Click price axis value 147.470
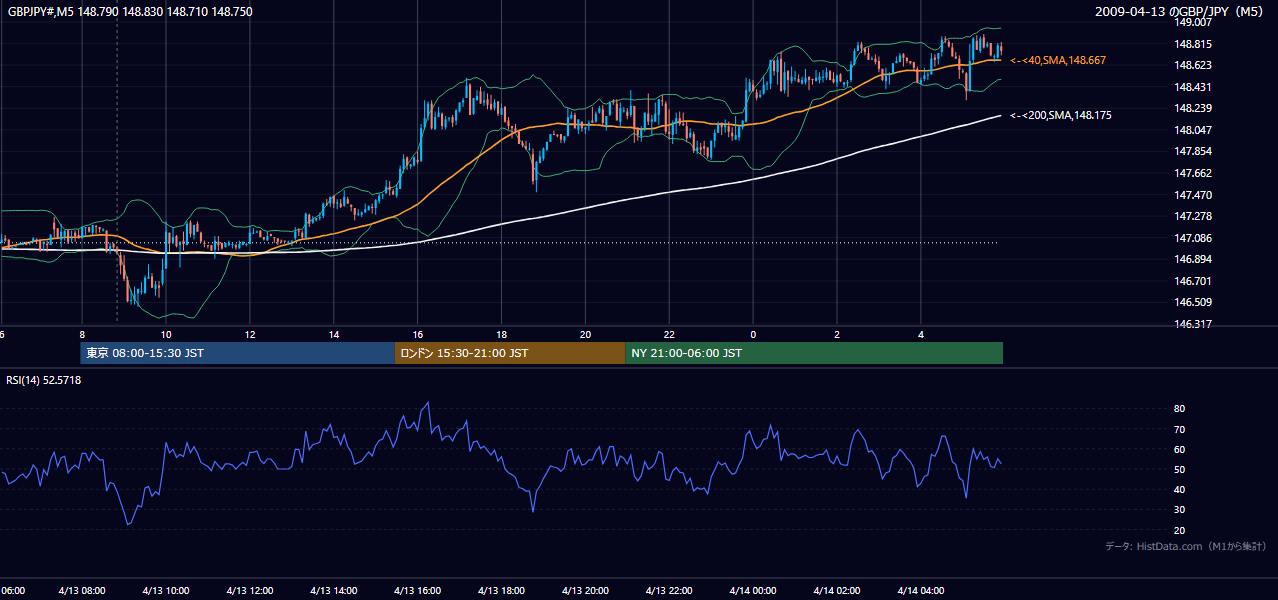This screenshot has width=1278, height=600. tap(1195, 195)
